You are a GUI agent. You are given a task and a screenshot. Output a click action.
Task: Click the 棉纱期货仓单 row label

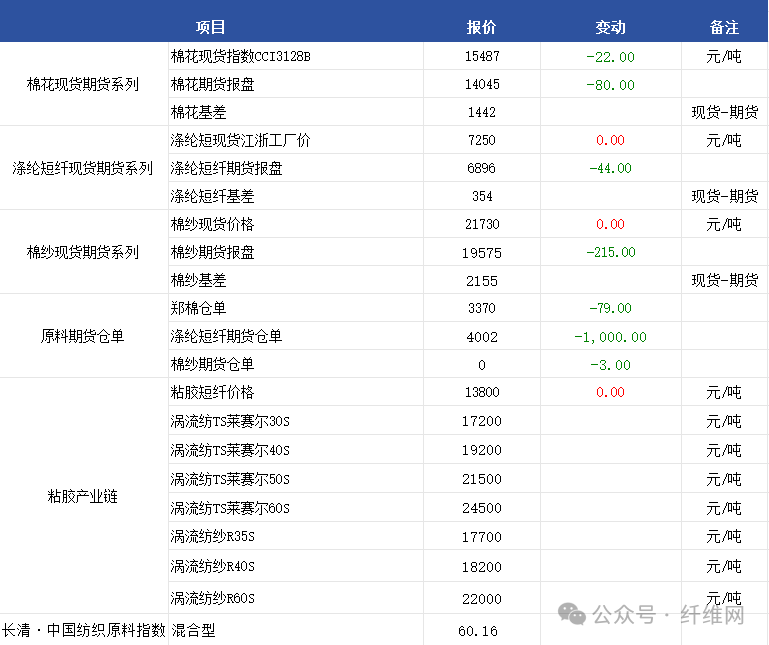213,364
